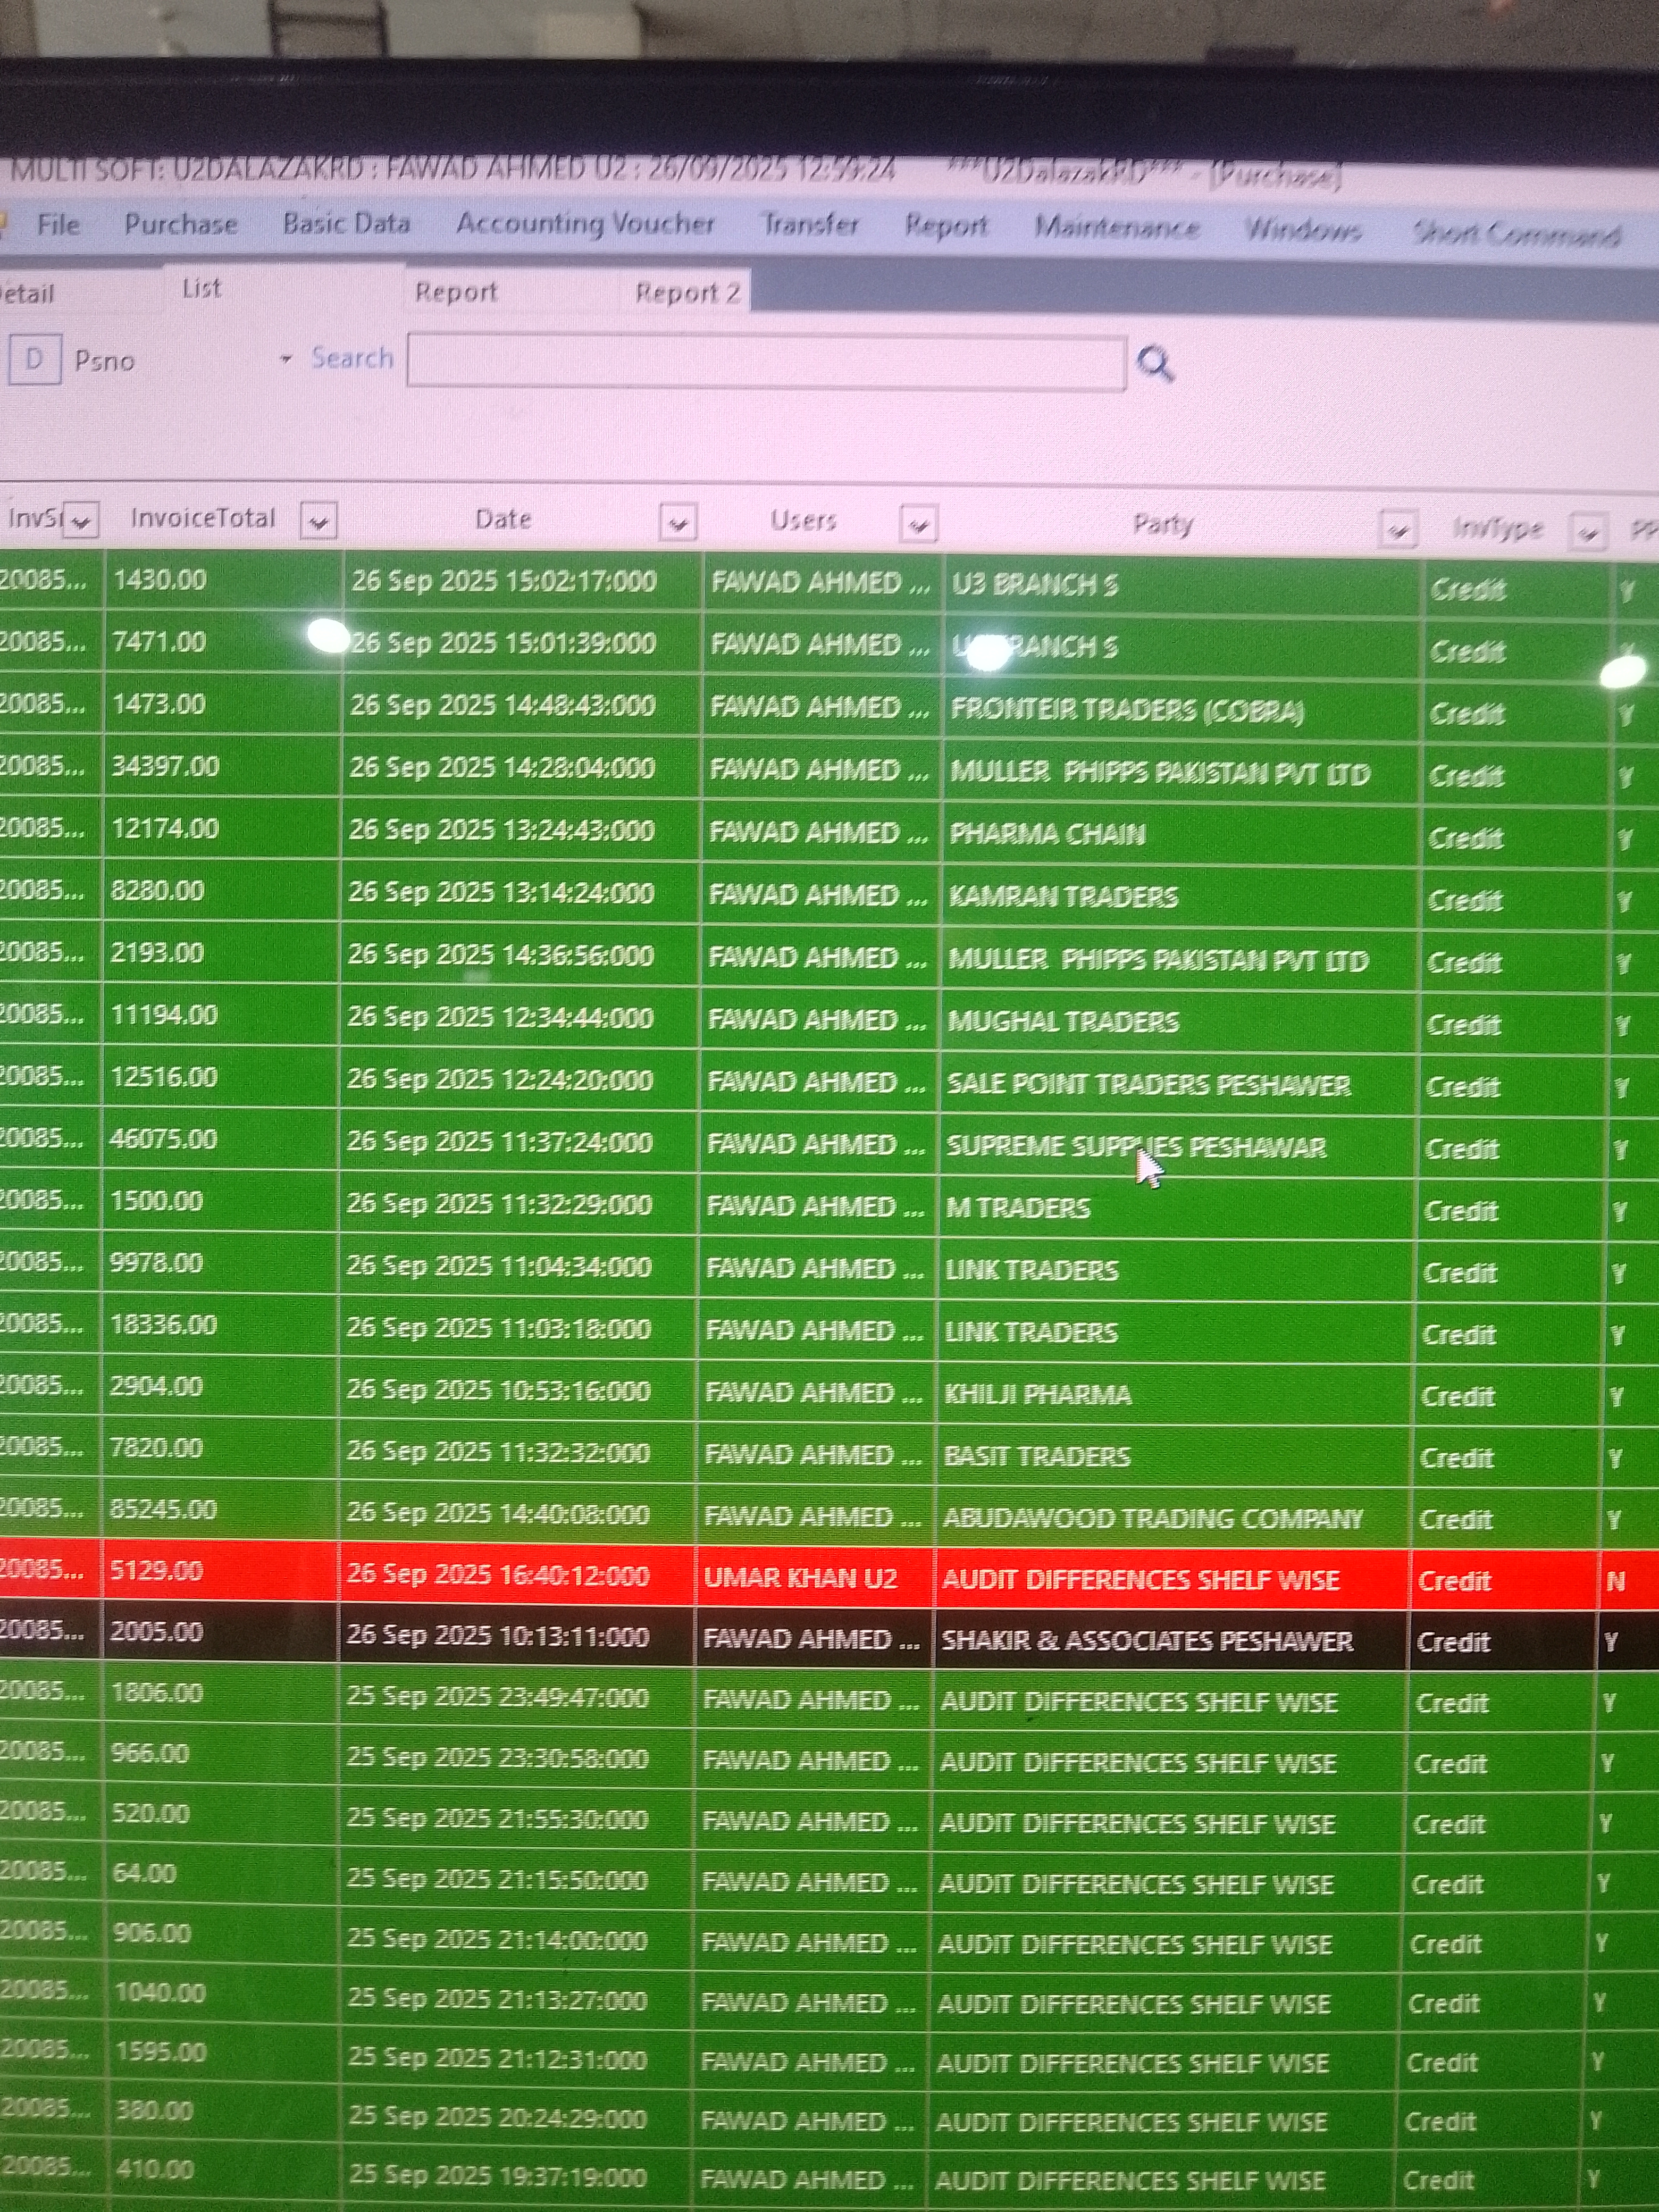
Task: Switch to the Report 2 tab
Action: 687,293
